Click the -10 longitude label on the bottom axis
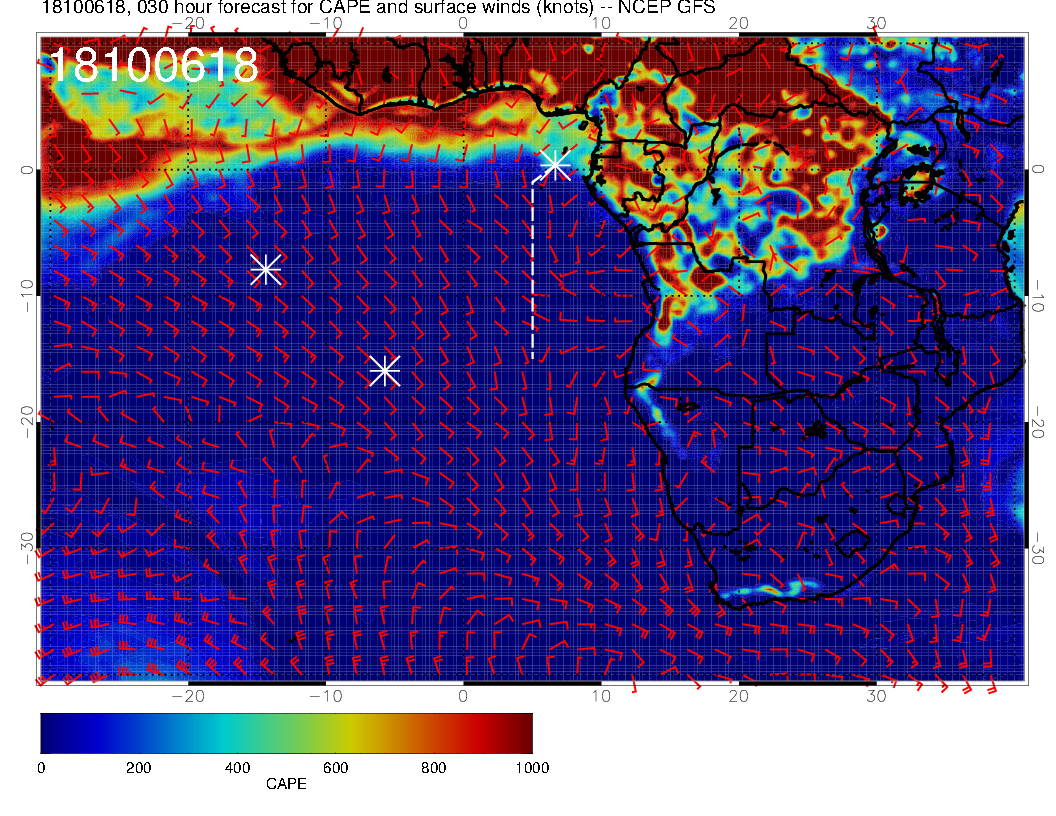Image resolution: width=1056 pixels, height=816 pixels. (x=326, y=696)
